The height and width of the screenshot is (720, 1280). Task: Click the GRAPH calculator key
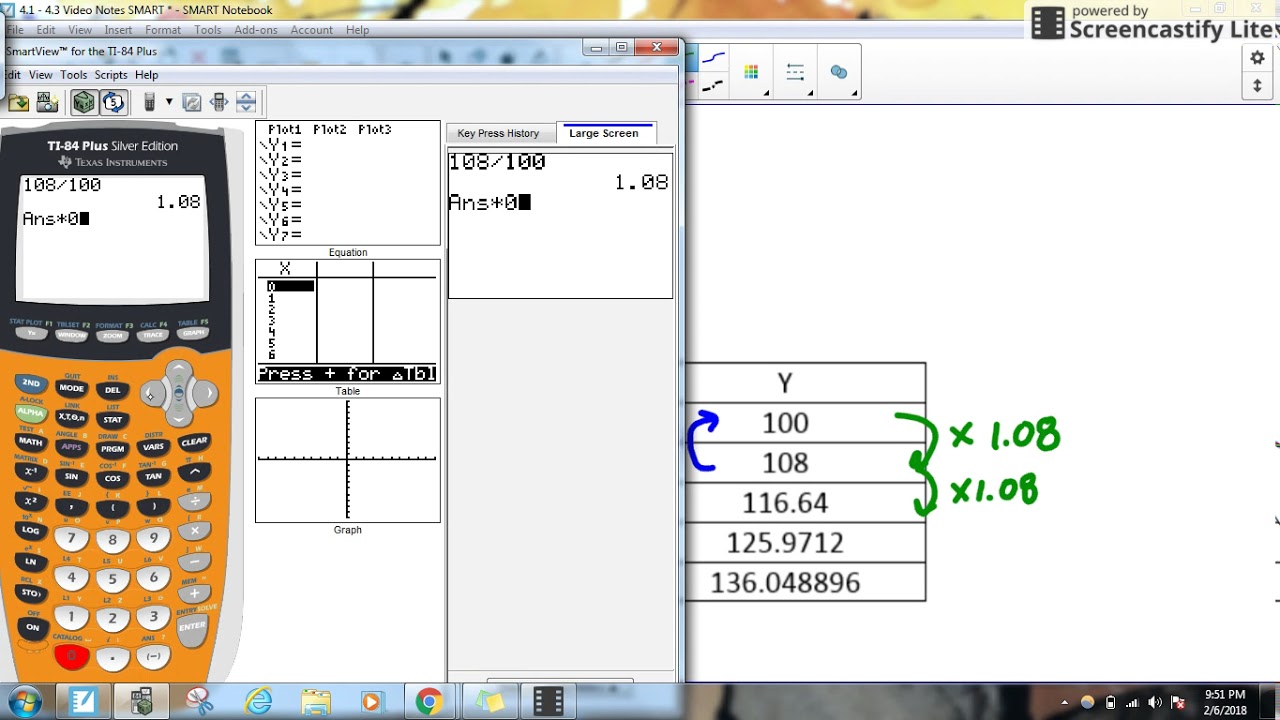click(x=193, y=333)
